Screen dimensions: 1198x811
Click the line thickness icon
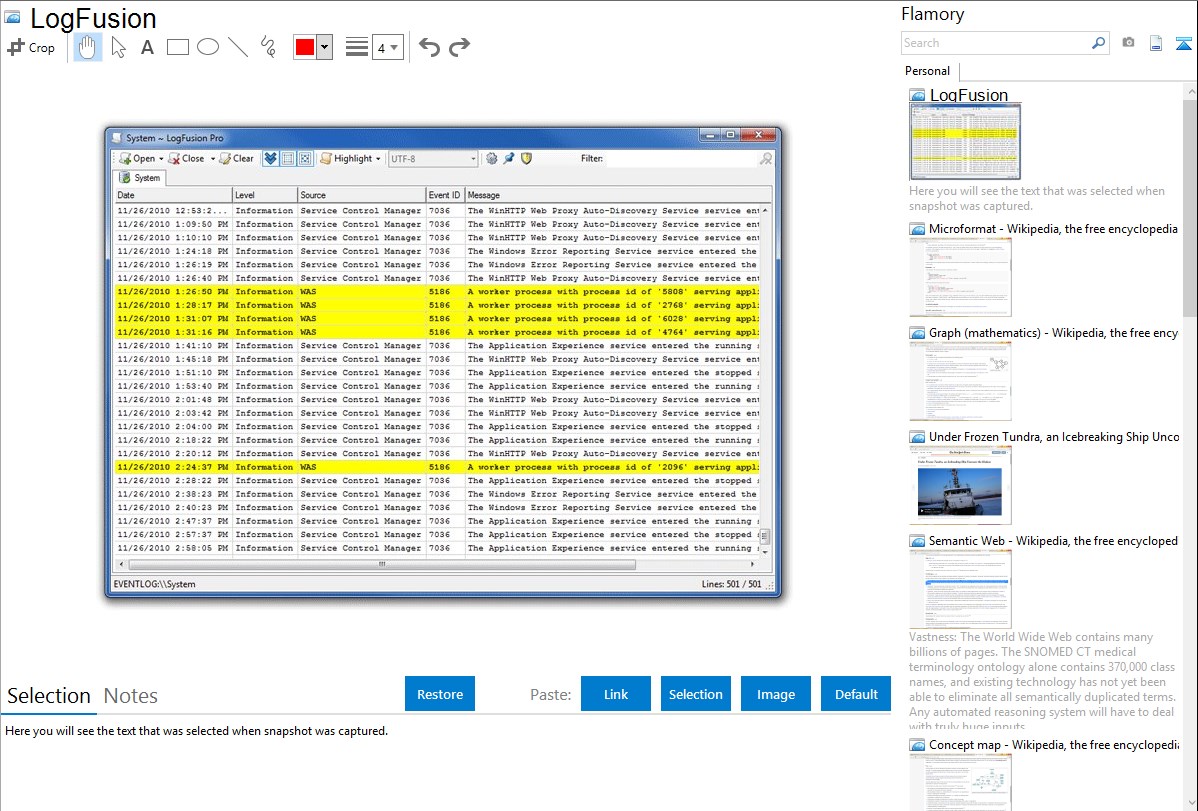(x=356, y=47)
